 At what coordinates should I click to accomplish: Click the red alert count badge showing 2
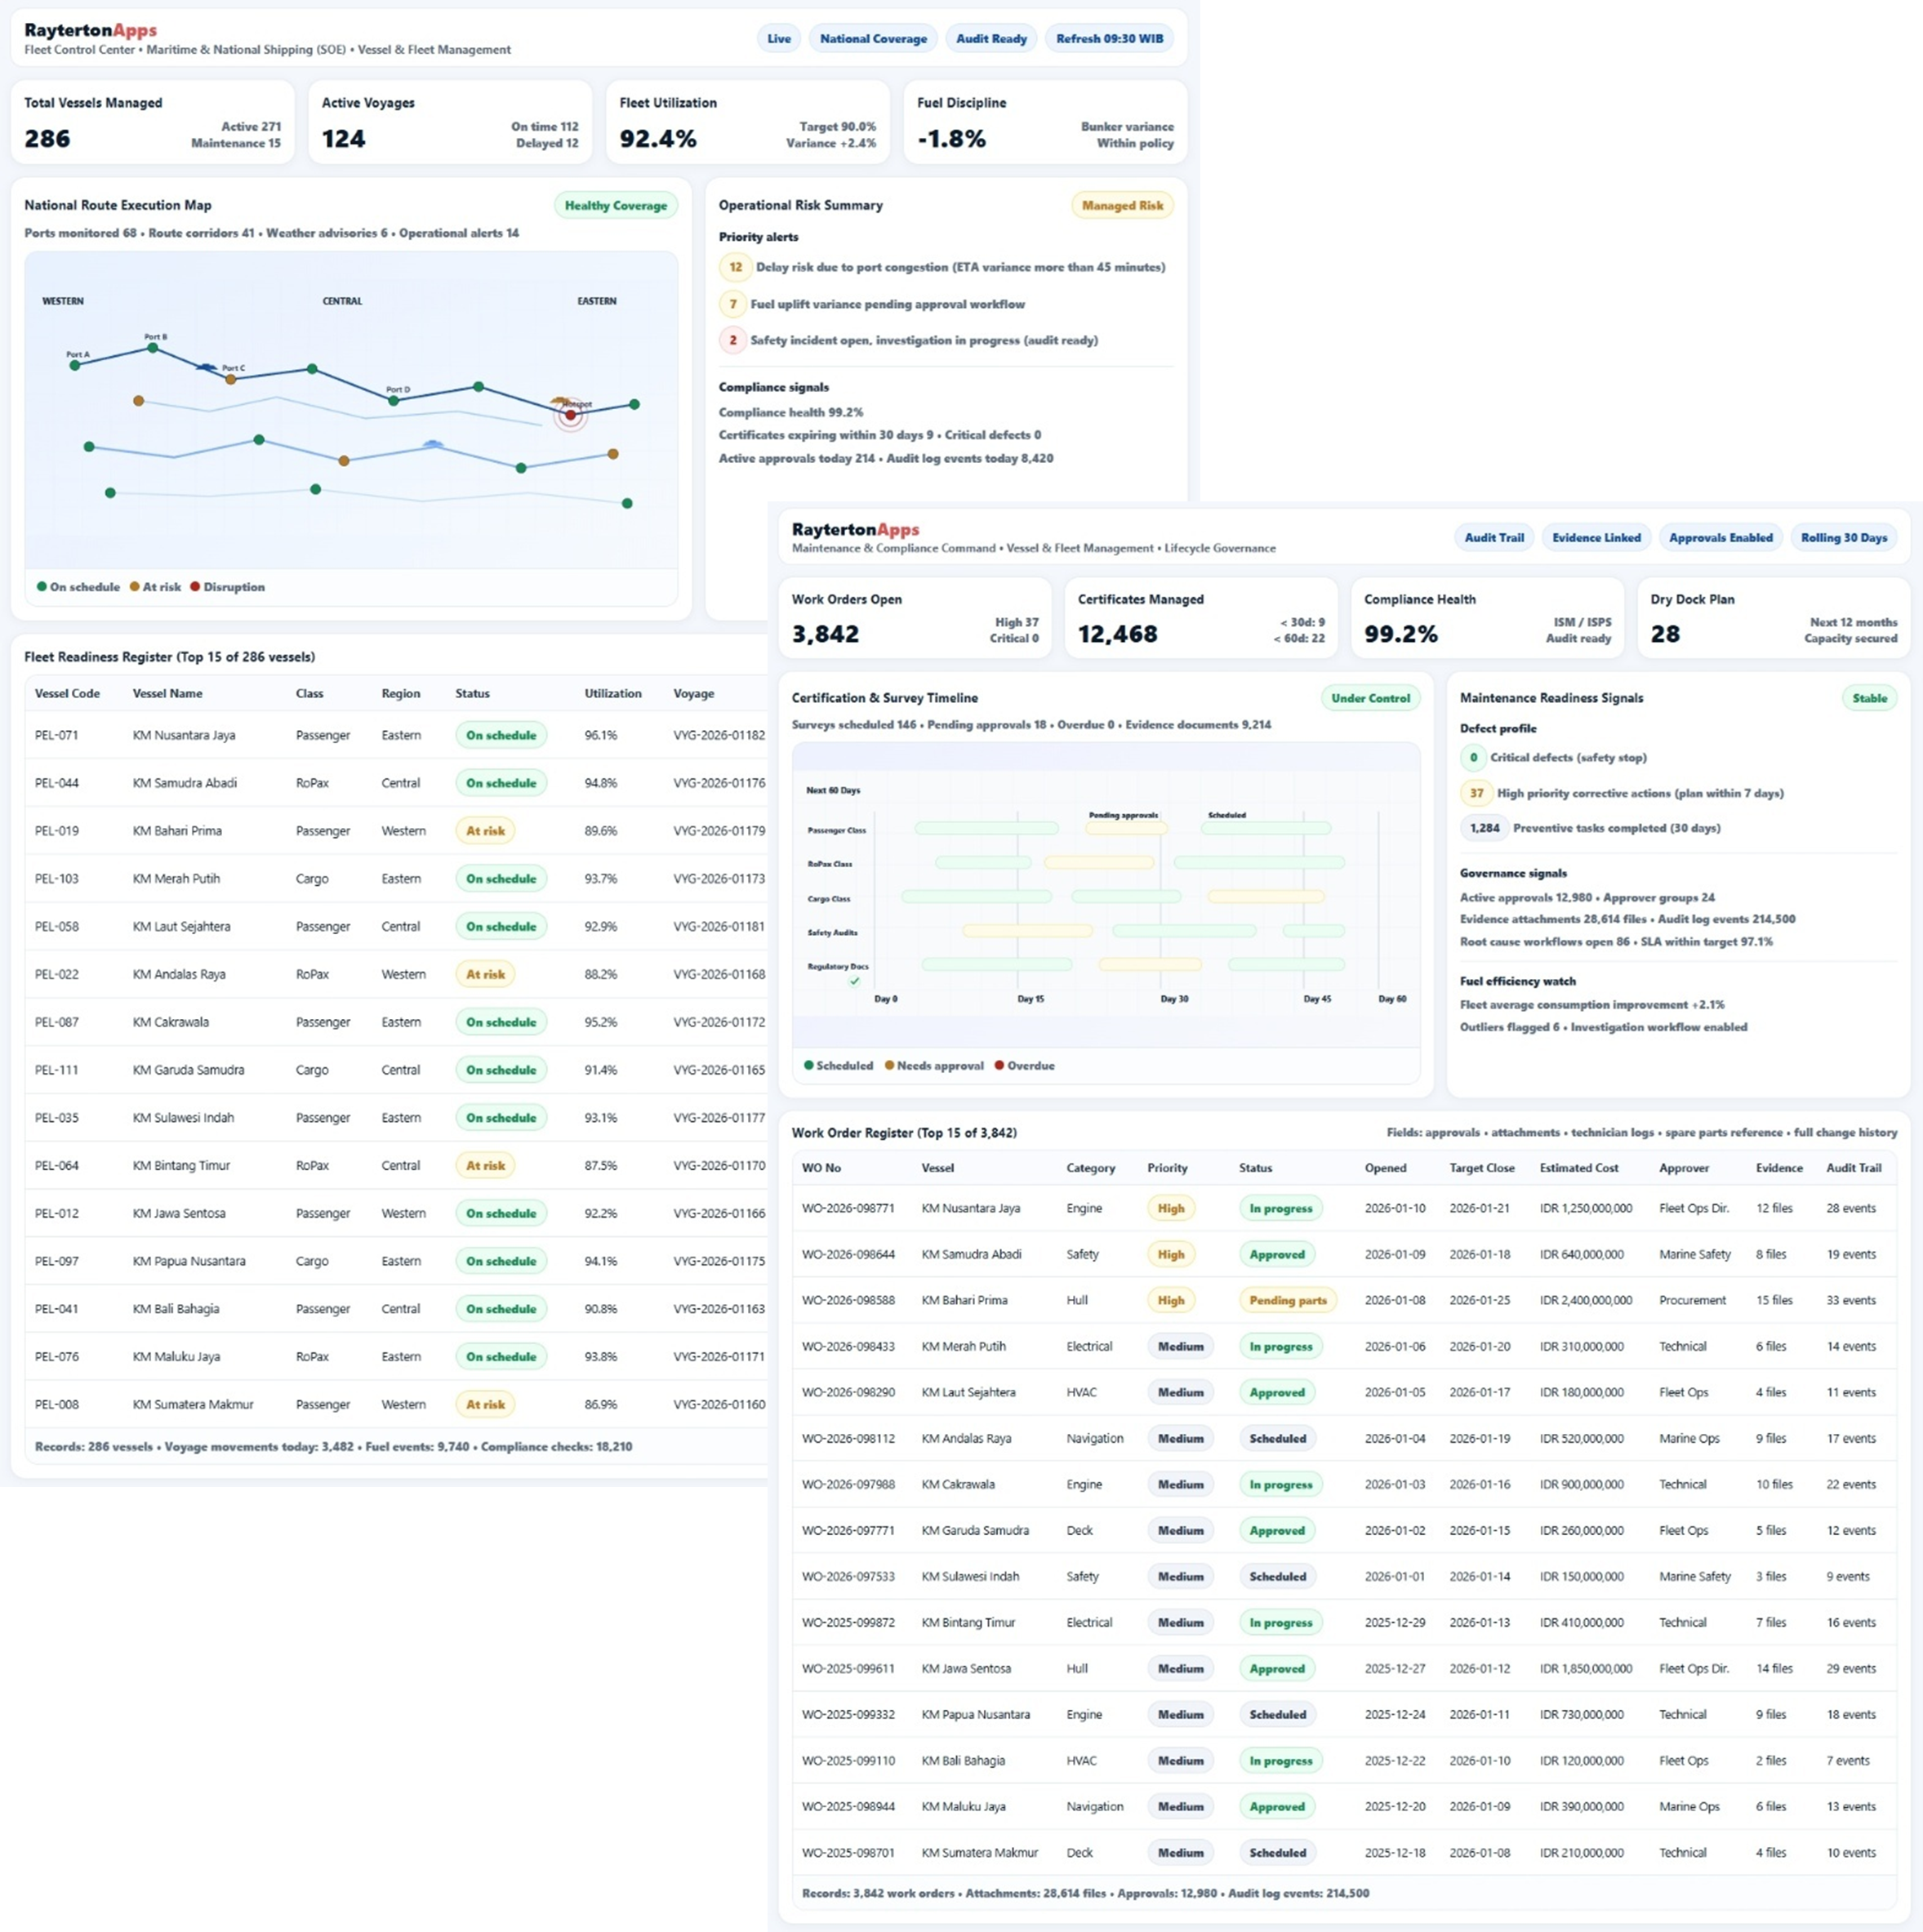[733, 340]
